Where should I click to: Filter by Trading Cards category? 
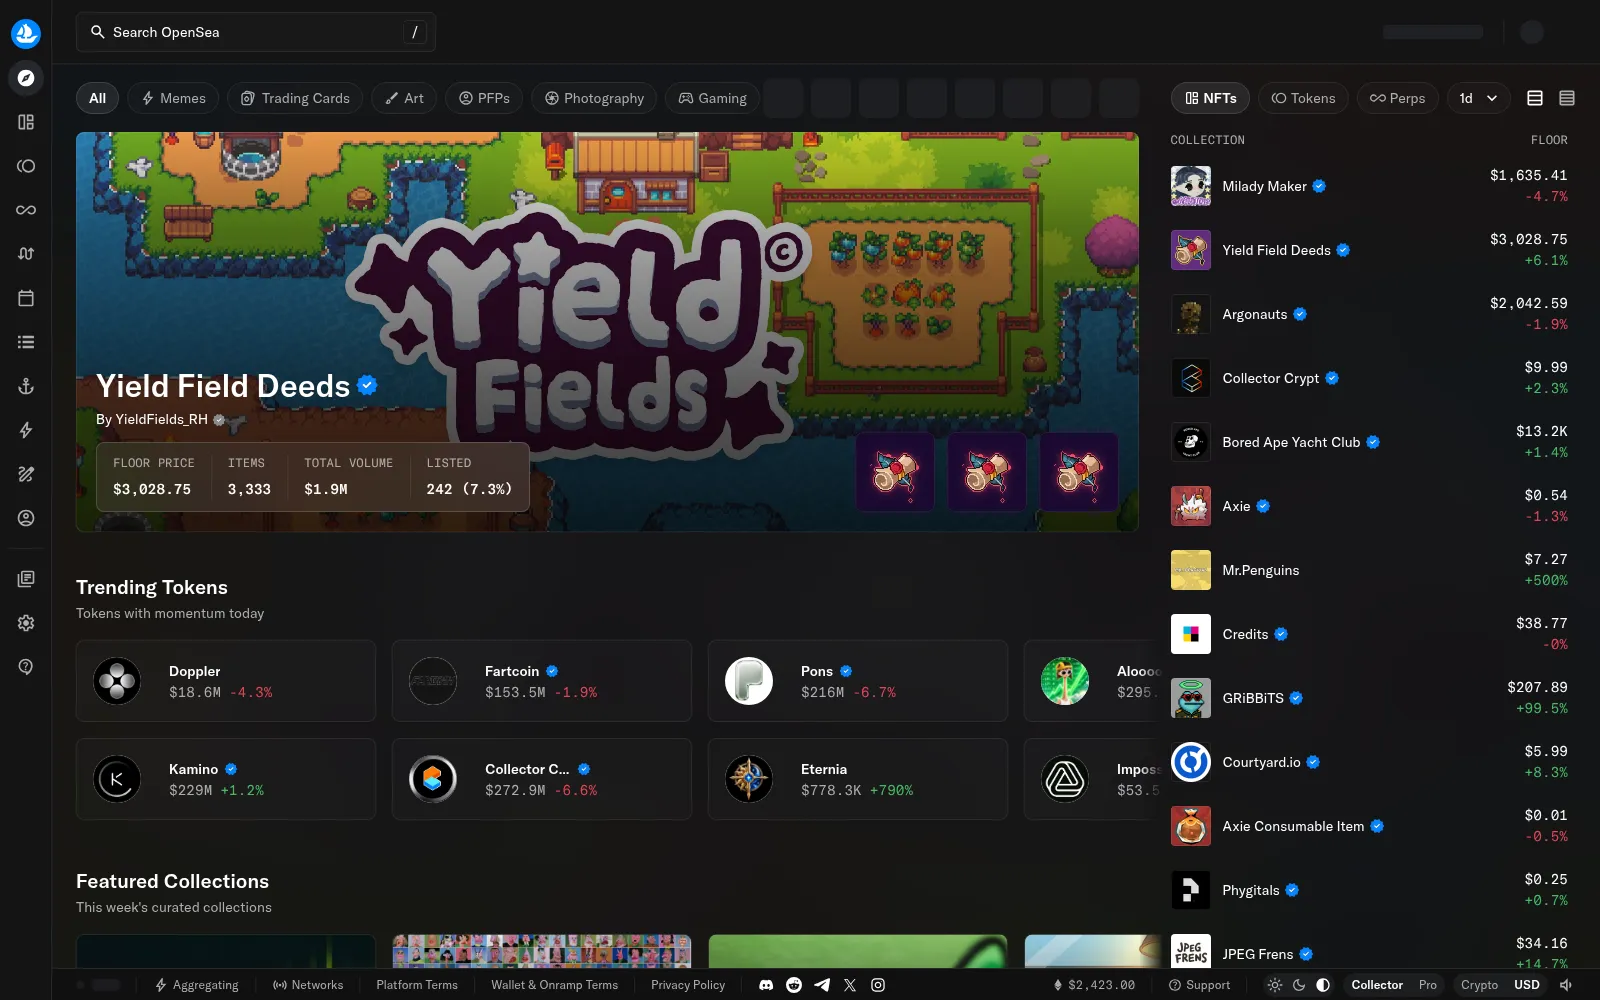tap(295, 98)
